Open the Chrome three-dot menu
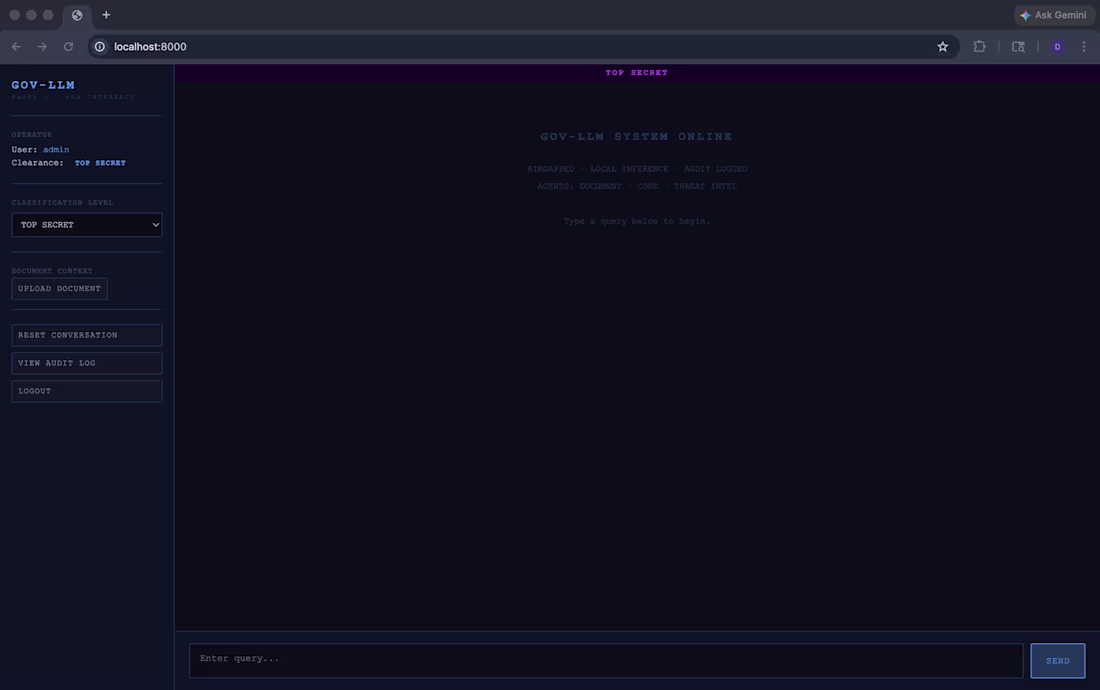Image resolution: width=1100 pixels, height=690 pixels. click(x=1084, y=46)
